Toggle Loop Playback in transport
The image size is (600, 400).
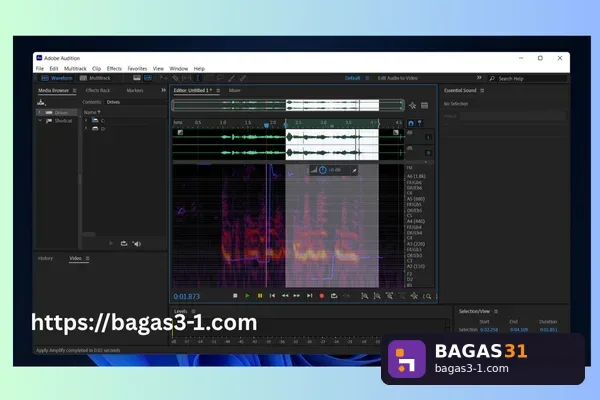tap(334, 296)
